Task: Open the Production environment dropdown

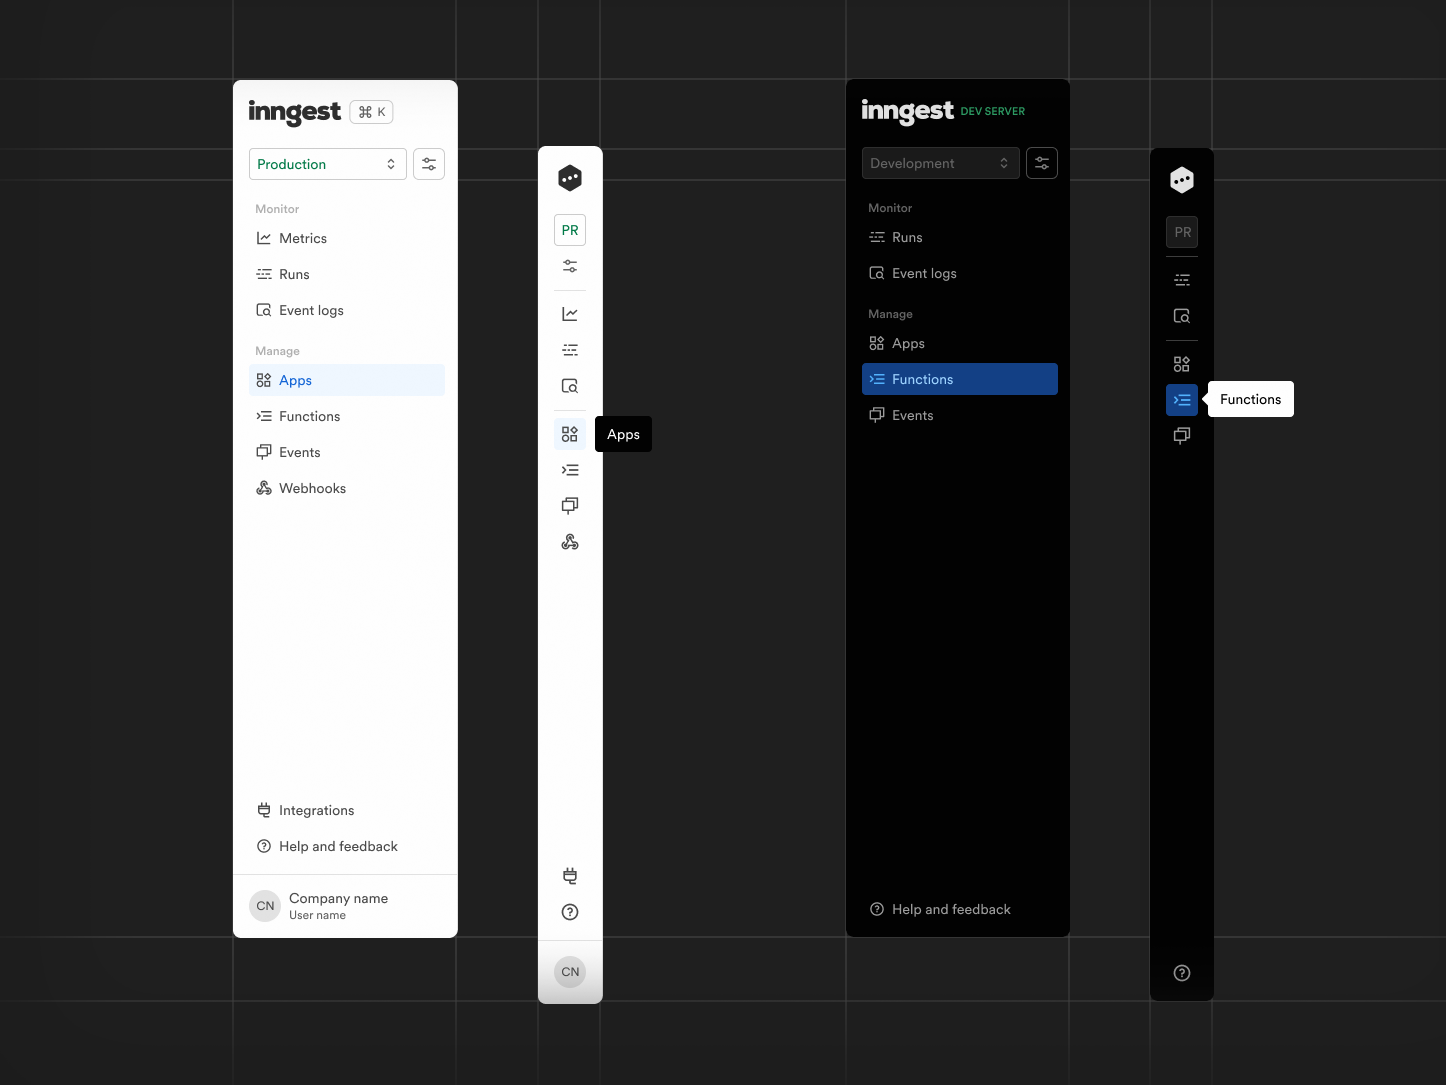Action: (x=328, y=163)
